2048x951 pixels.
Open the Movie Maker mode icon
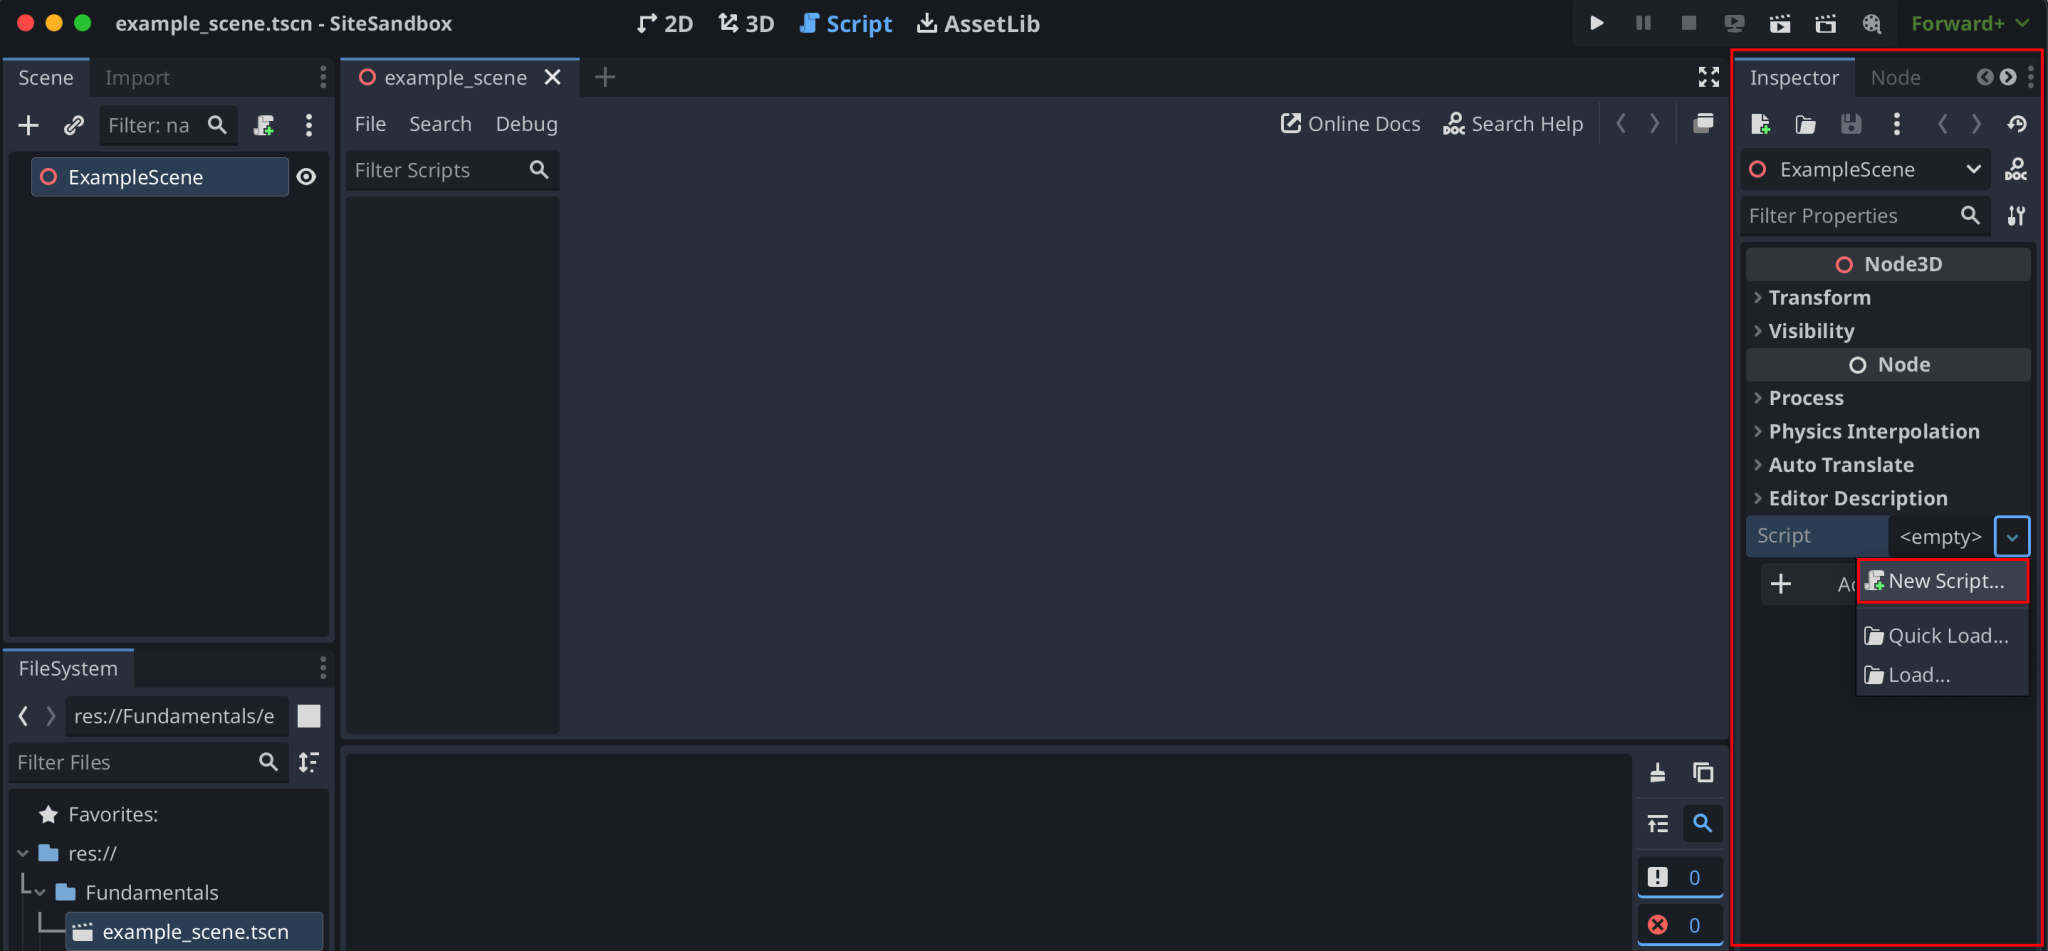point(1825,23)
